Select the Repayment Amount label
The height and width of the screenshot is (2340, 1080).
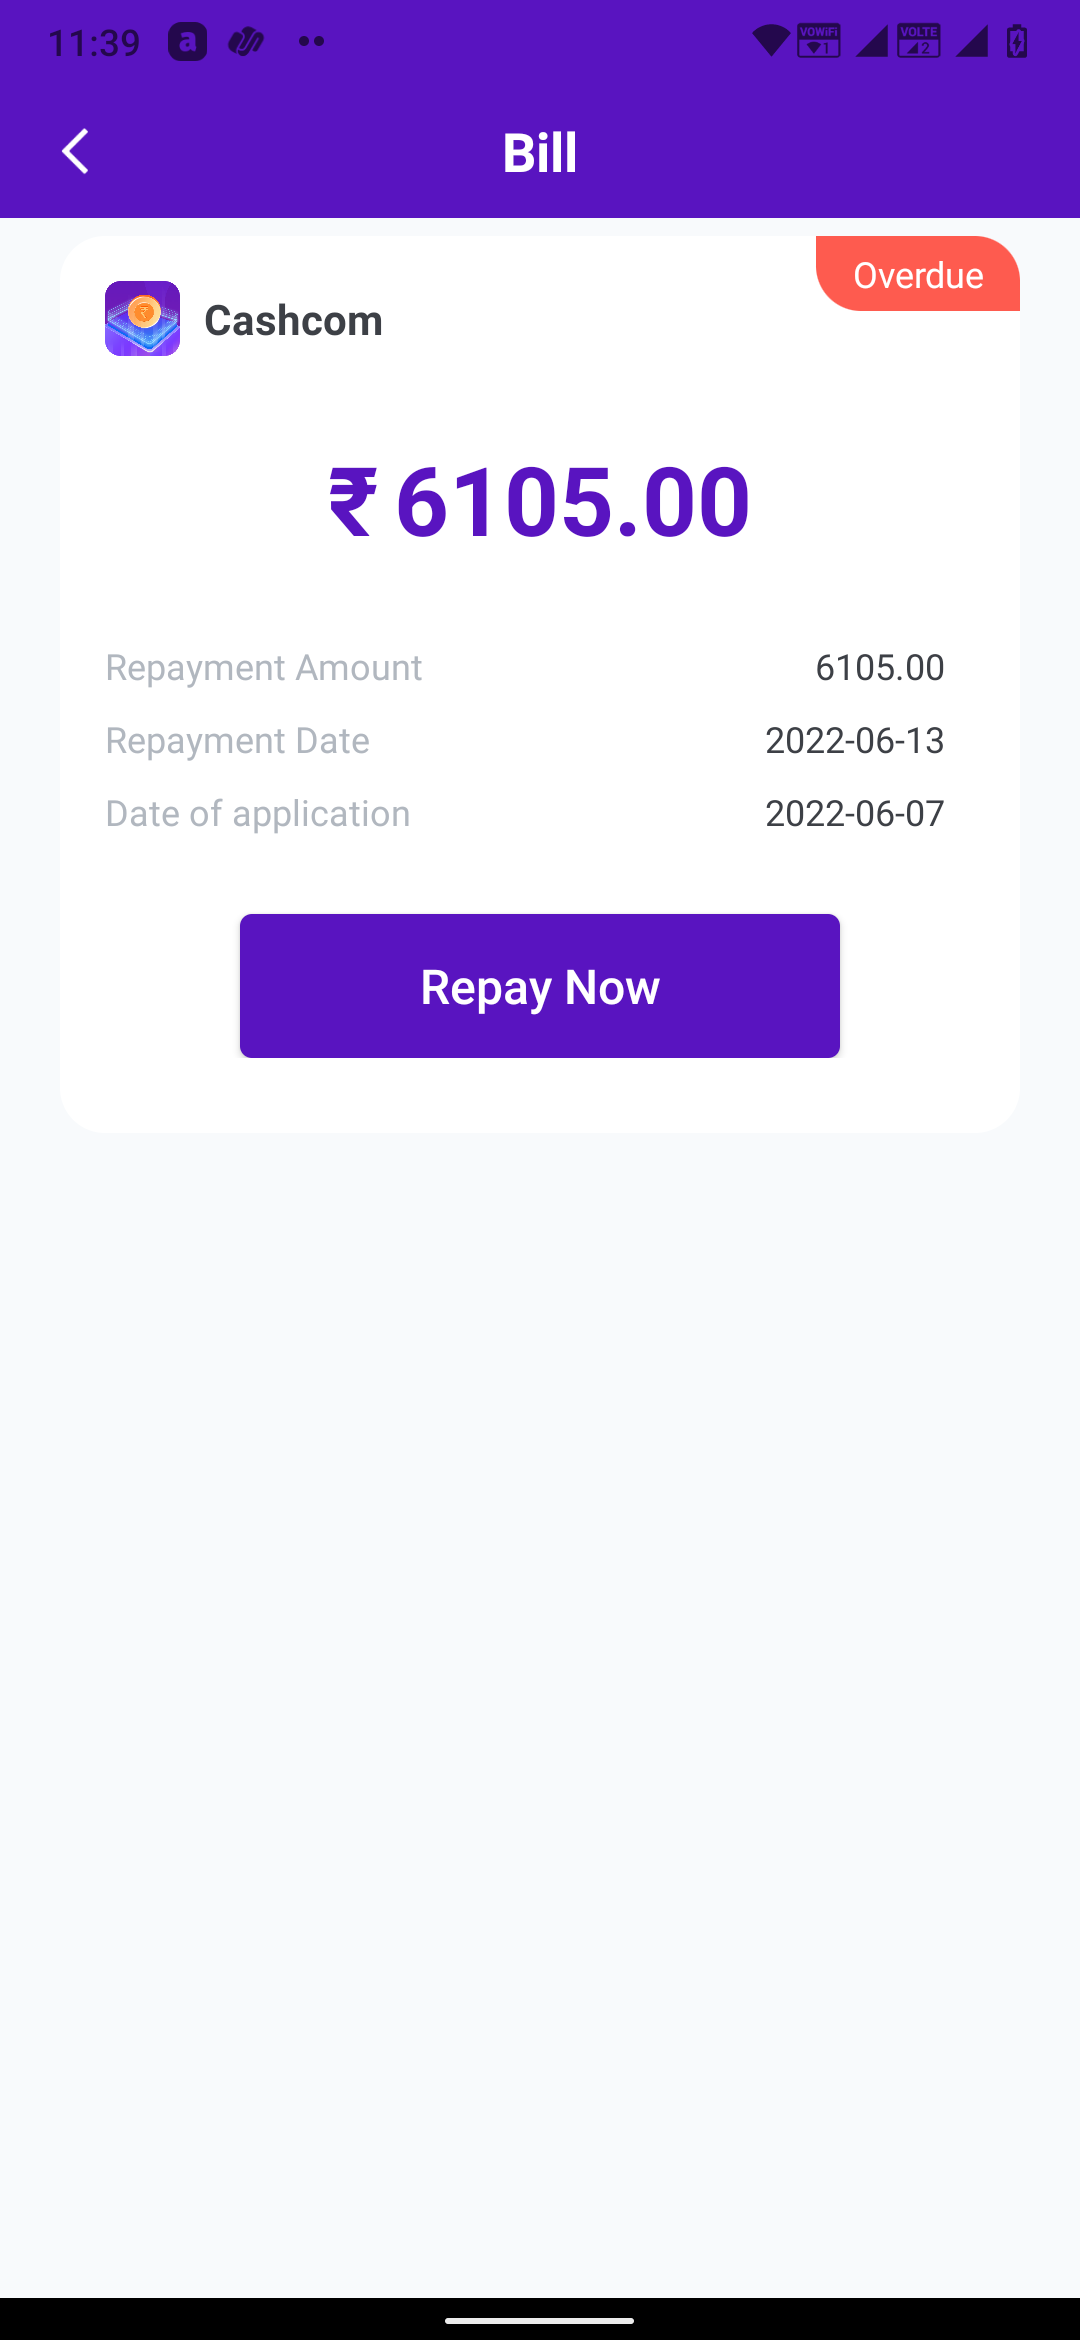pyautogui.click(x=264, y=668)
